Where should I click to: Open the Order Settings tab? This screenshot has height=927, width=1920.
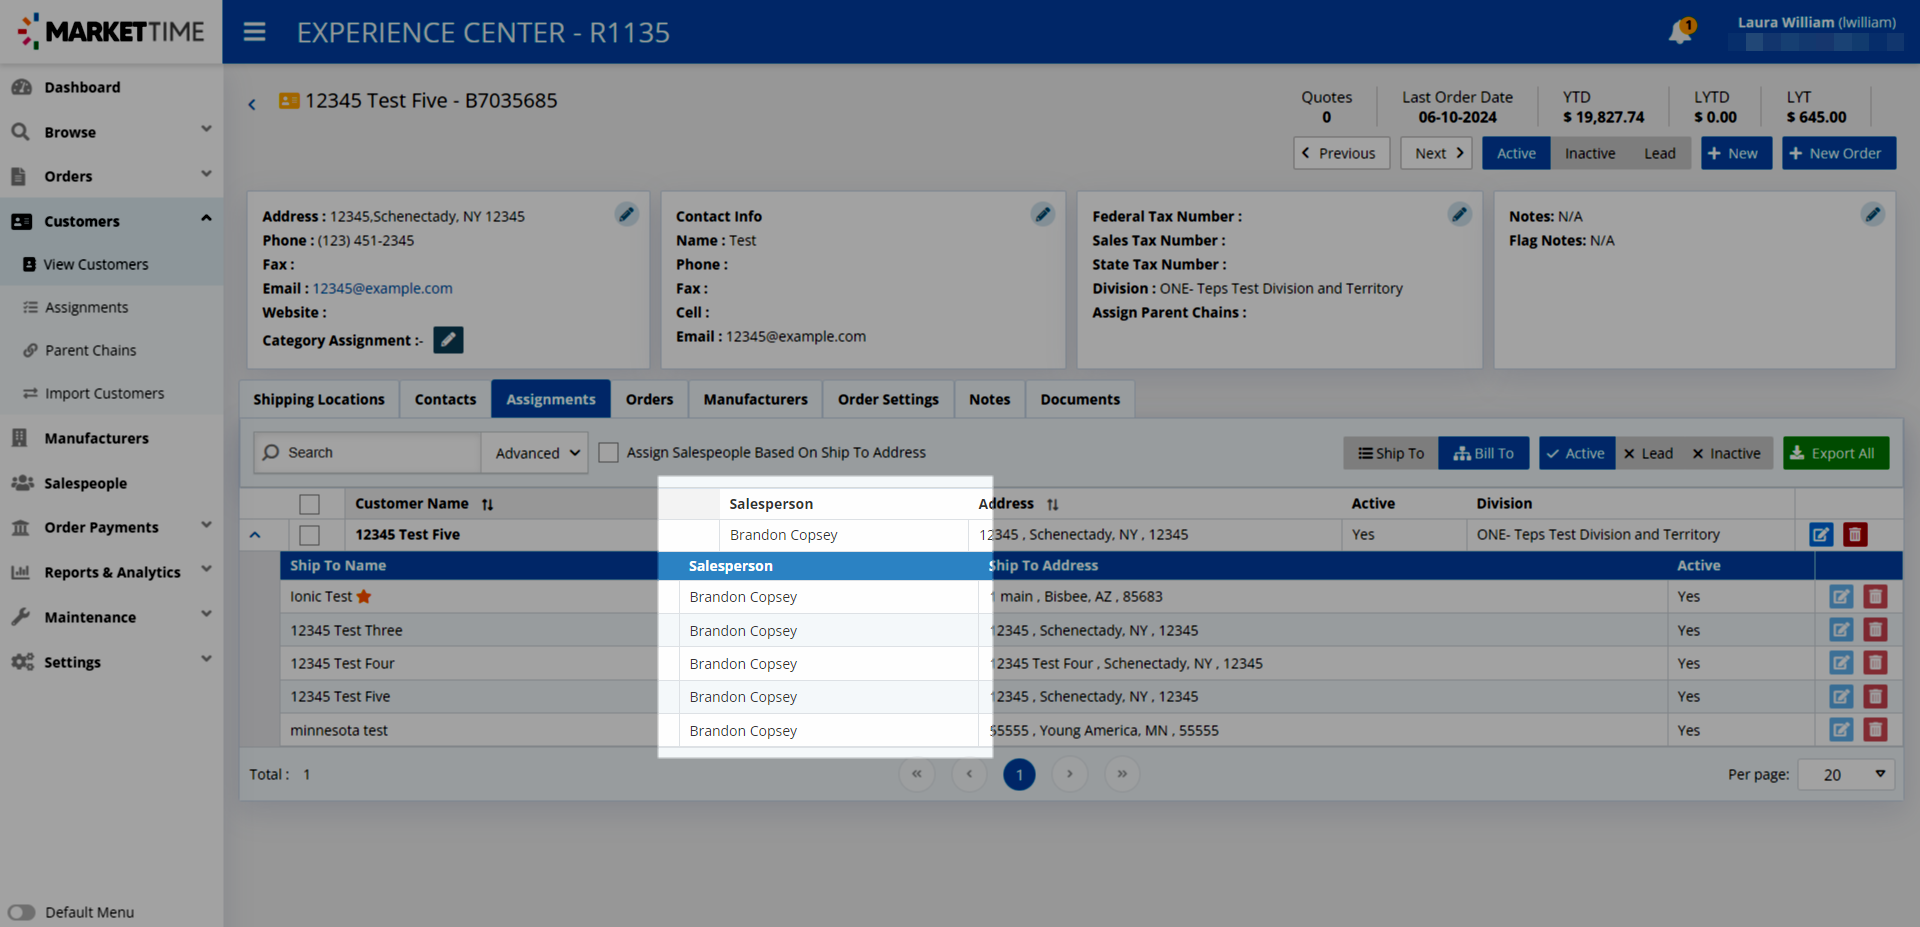pos(887,399)
